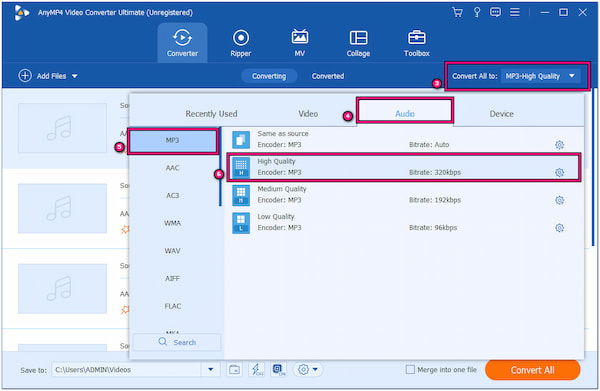Open settings gear for Medium Quality preset

click(559, 200)
